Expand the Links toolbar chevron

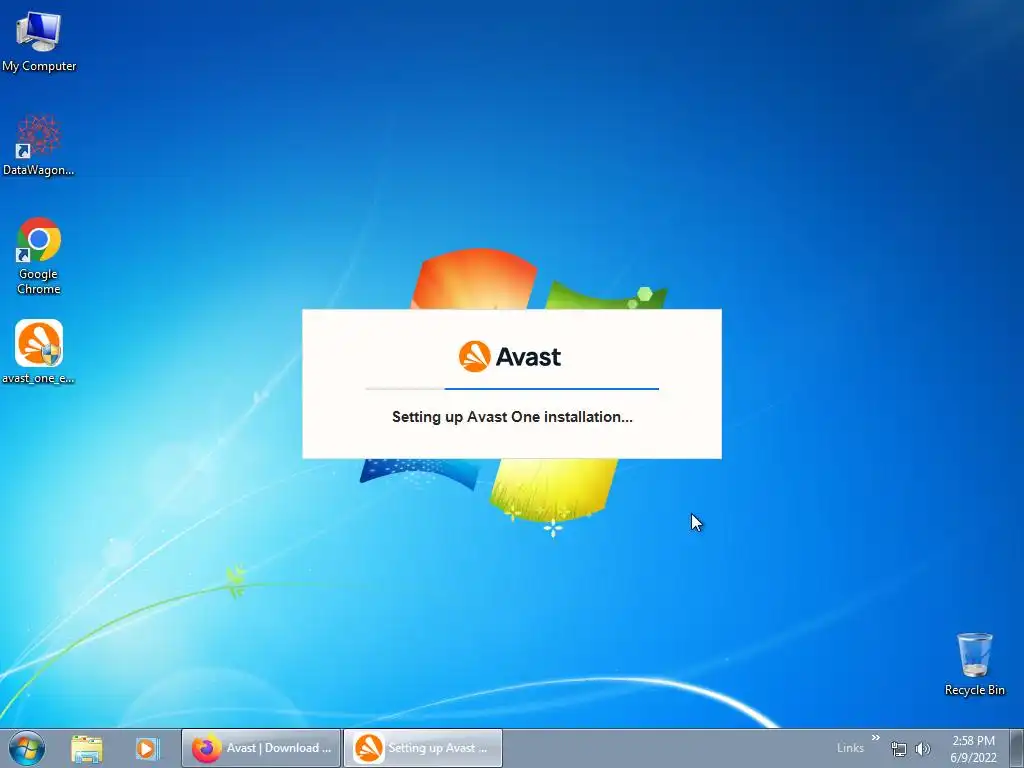click(876, 738)
